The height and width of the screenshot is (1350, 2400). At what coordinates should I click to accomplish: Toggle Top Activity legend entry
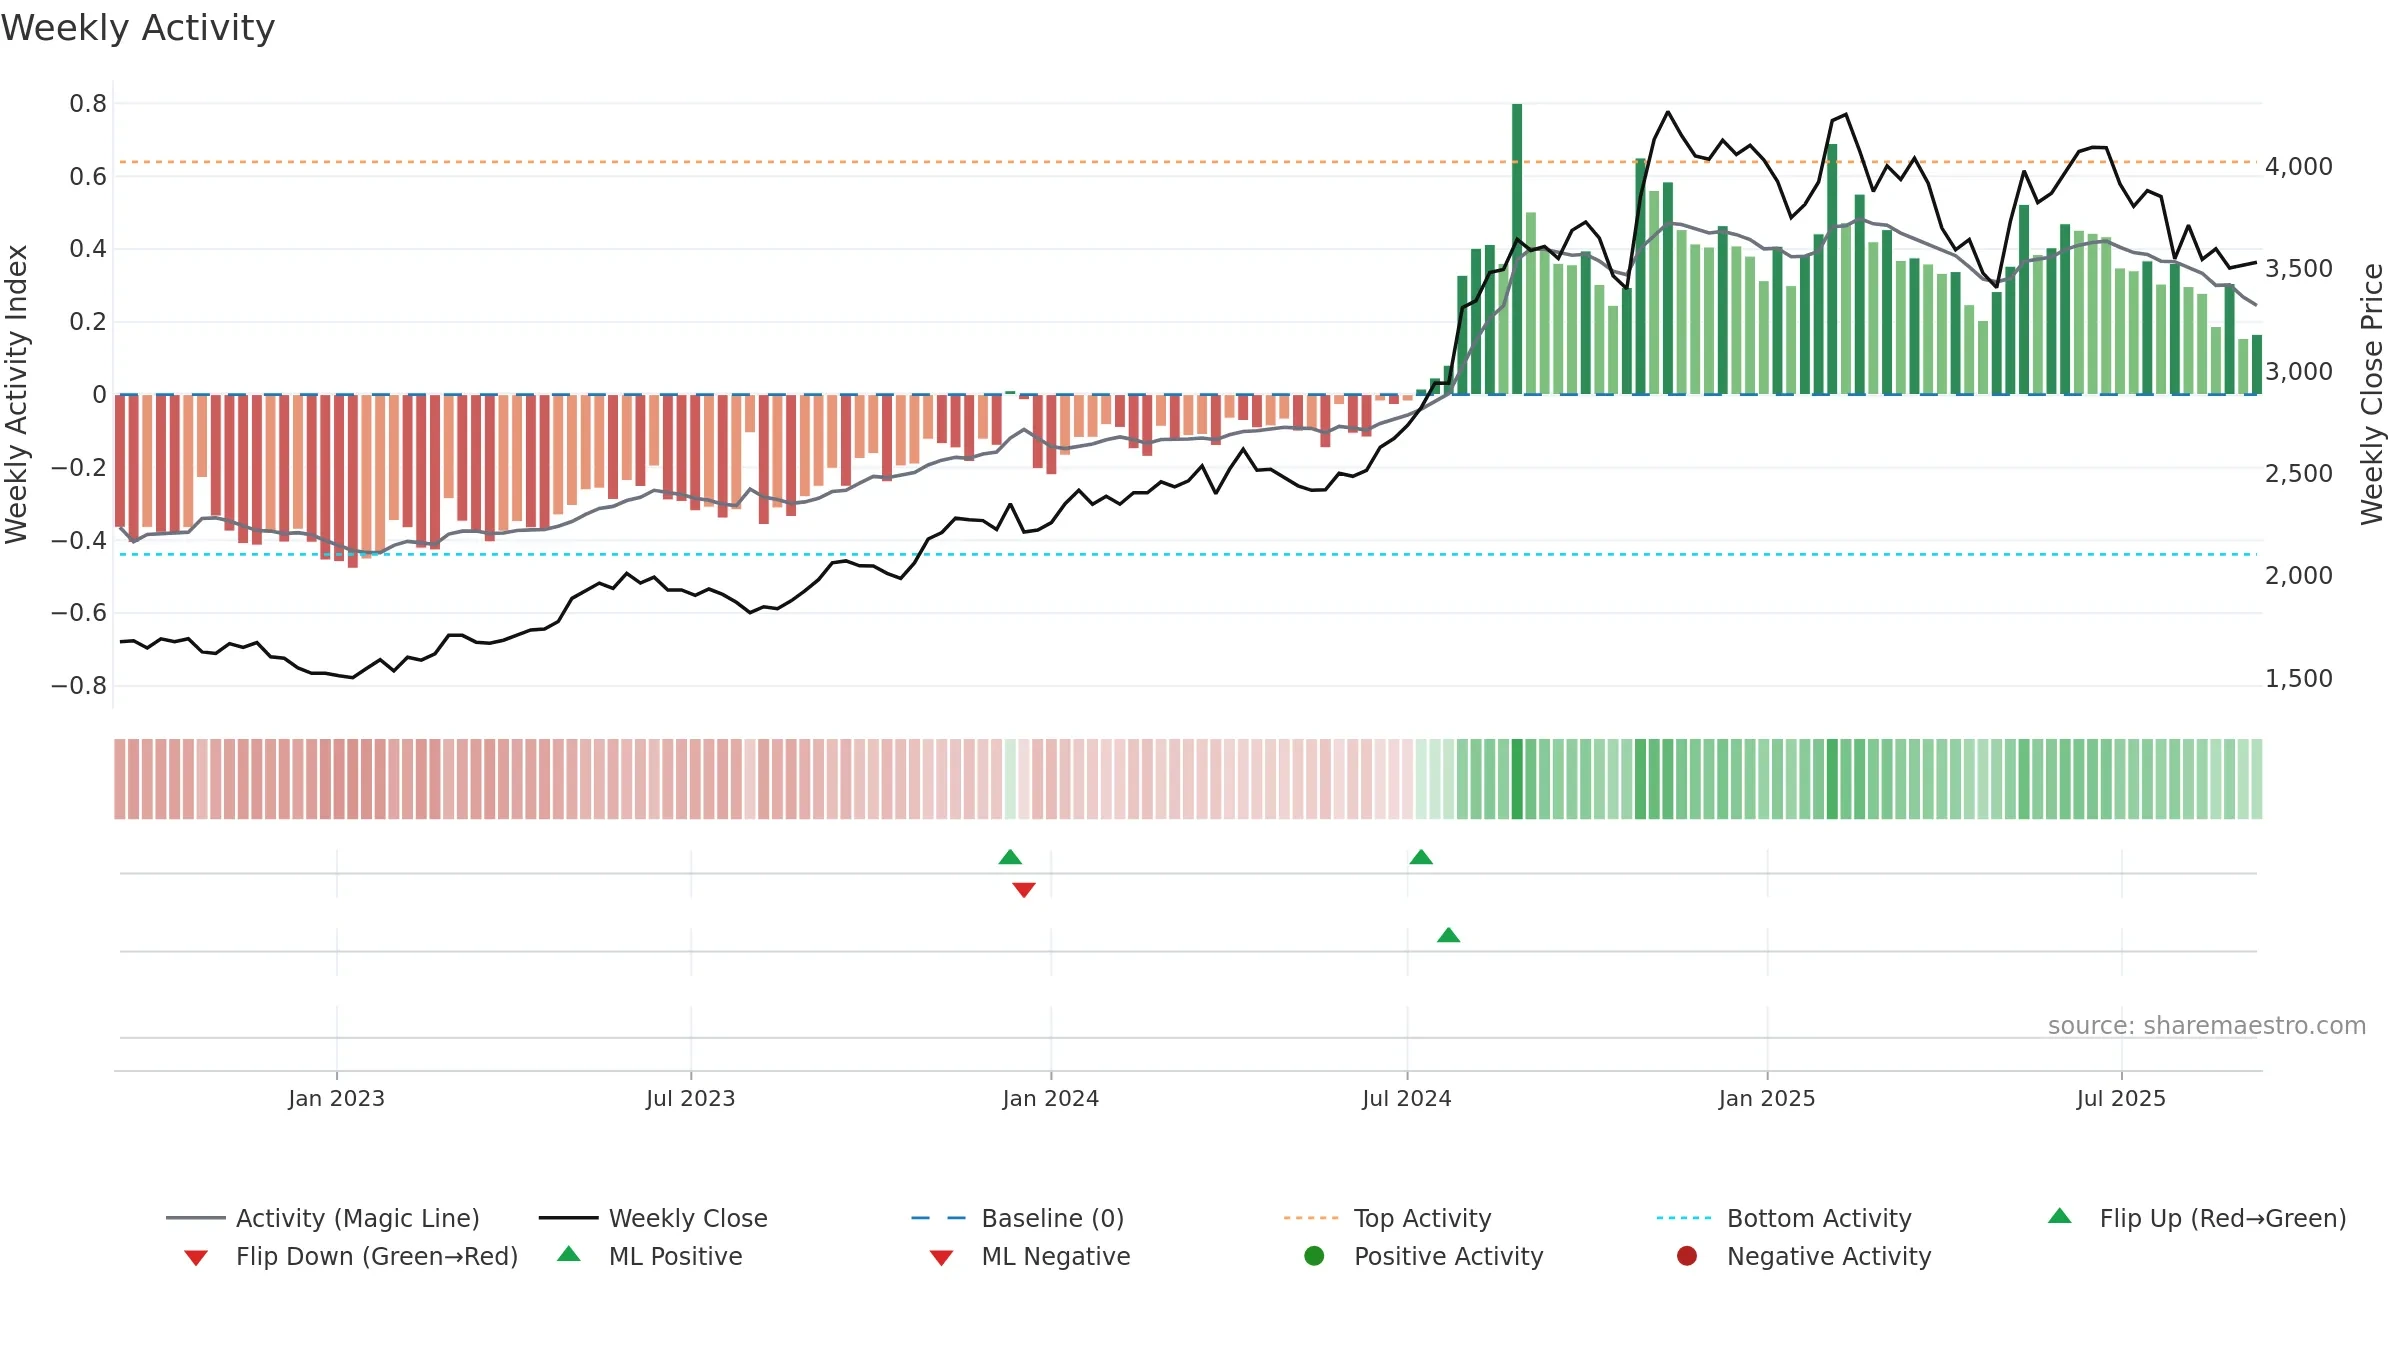click(x=1387, y=1218)
